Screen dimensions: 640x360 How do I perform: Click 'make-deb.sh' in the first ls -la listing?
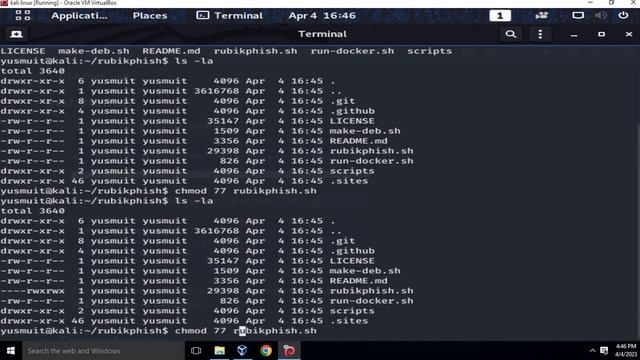(x=365, y=131)
